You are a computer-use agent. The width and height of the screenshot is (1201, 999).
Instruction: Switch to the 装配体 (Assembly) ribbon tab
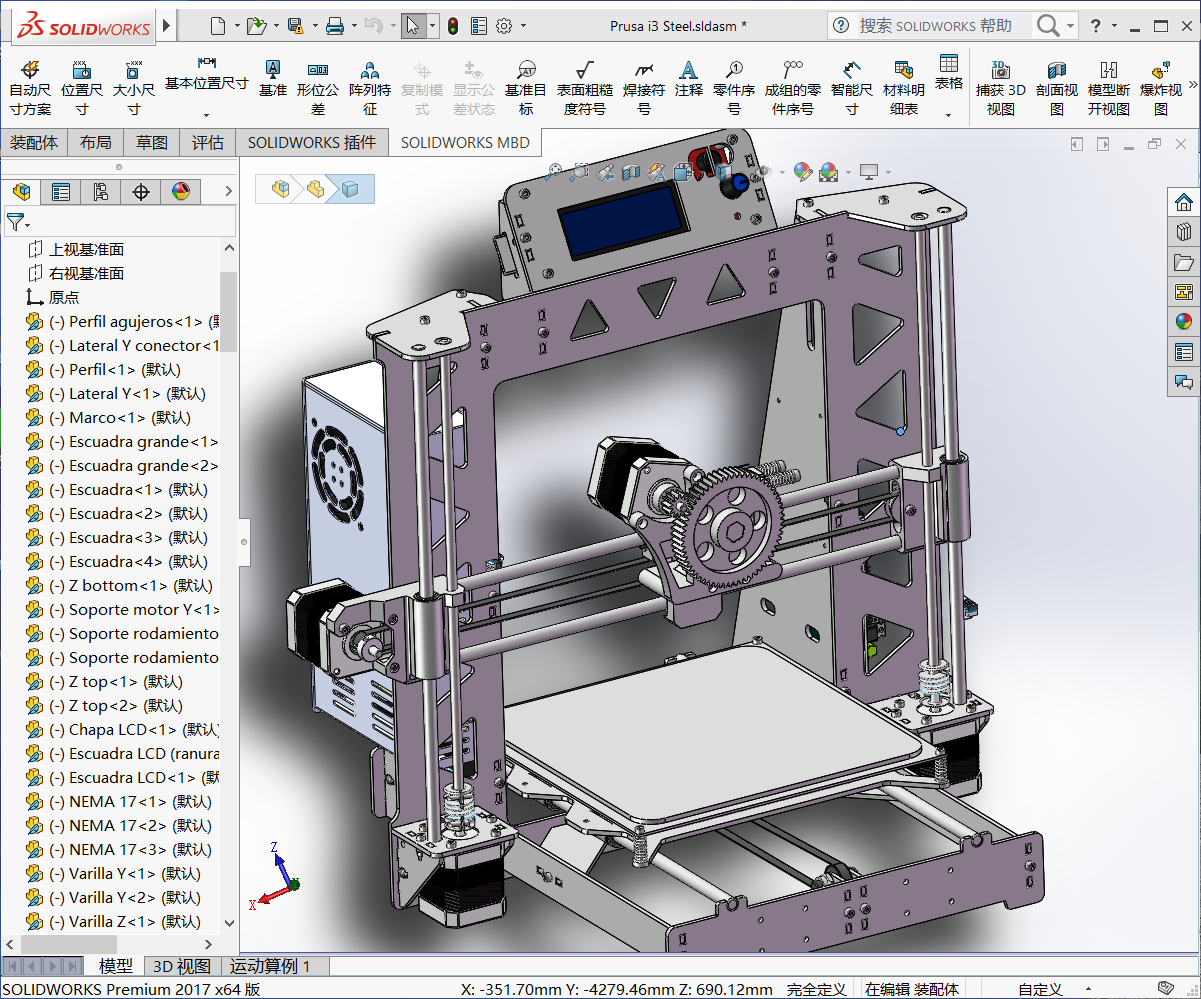tap(34, 142)
